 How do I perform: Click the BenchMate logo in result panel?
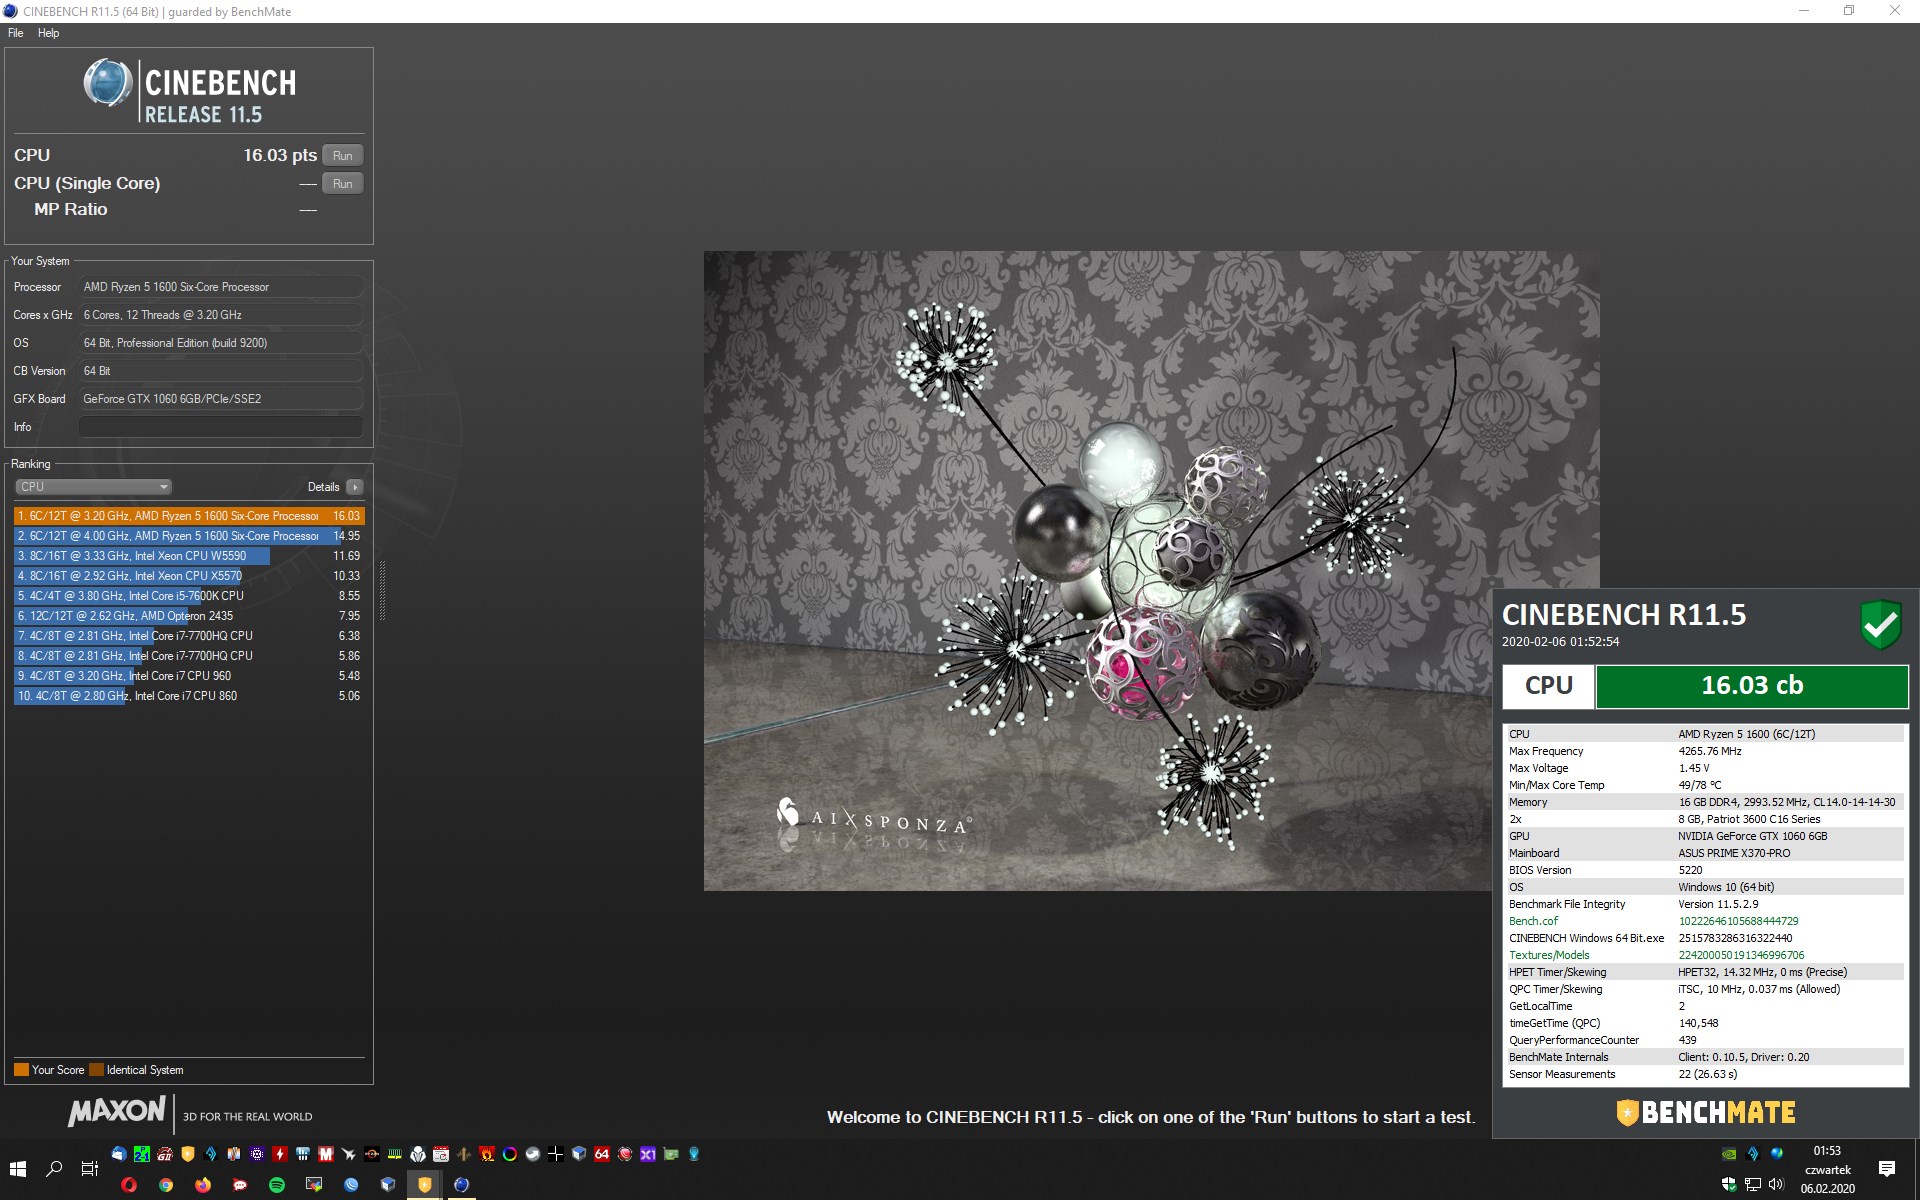coord(1706,1113)
